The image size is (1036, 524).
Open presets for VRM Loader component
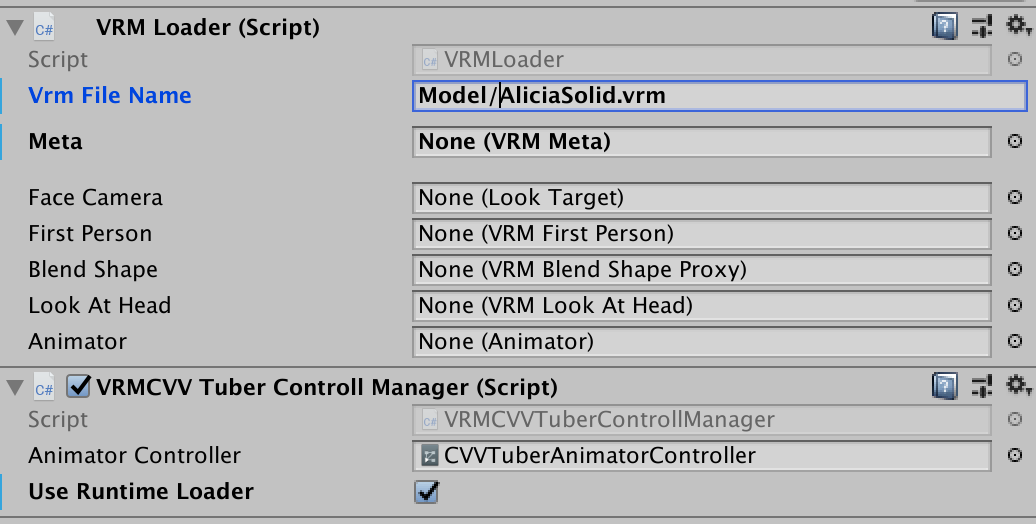pyautogui.click(x=981, y=27)
